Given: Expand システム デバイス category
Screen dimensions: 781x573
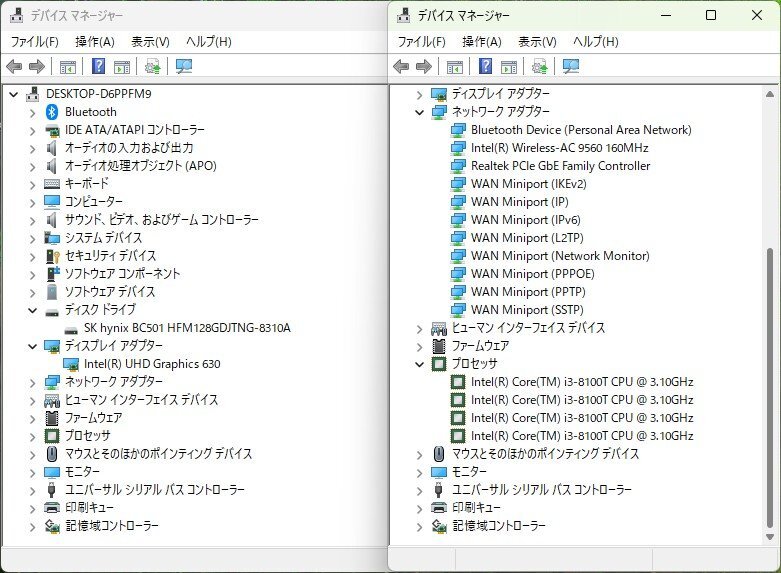Looking at the screenshot, I should coord(32,239).
